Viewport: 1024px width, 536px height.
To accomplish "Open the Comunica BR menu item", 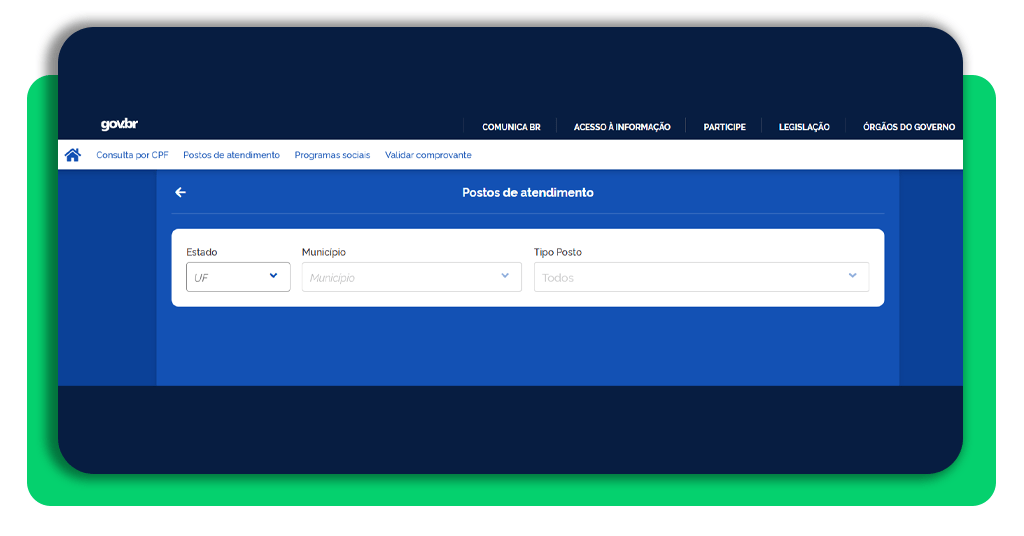I will coord(511,127).
